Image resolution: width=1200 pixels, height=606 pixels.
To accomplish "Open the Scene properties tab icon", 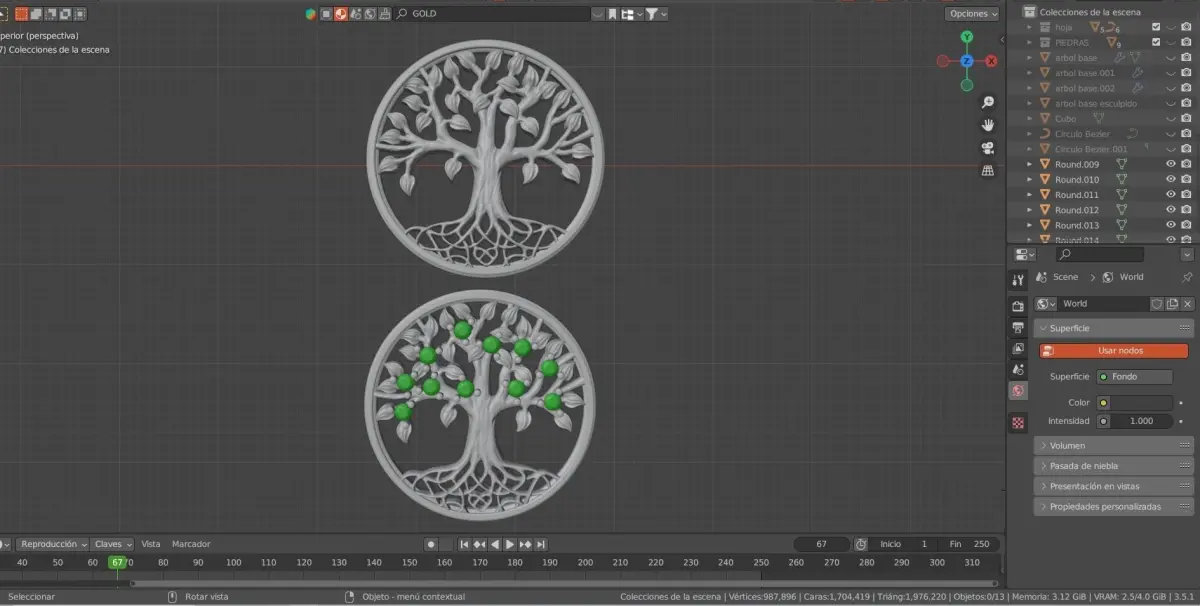I will 1018,369.
